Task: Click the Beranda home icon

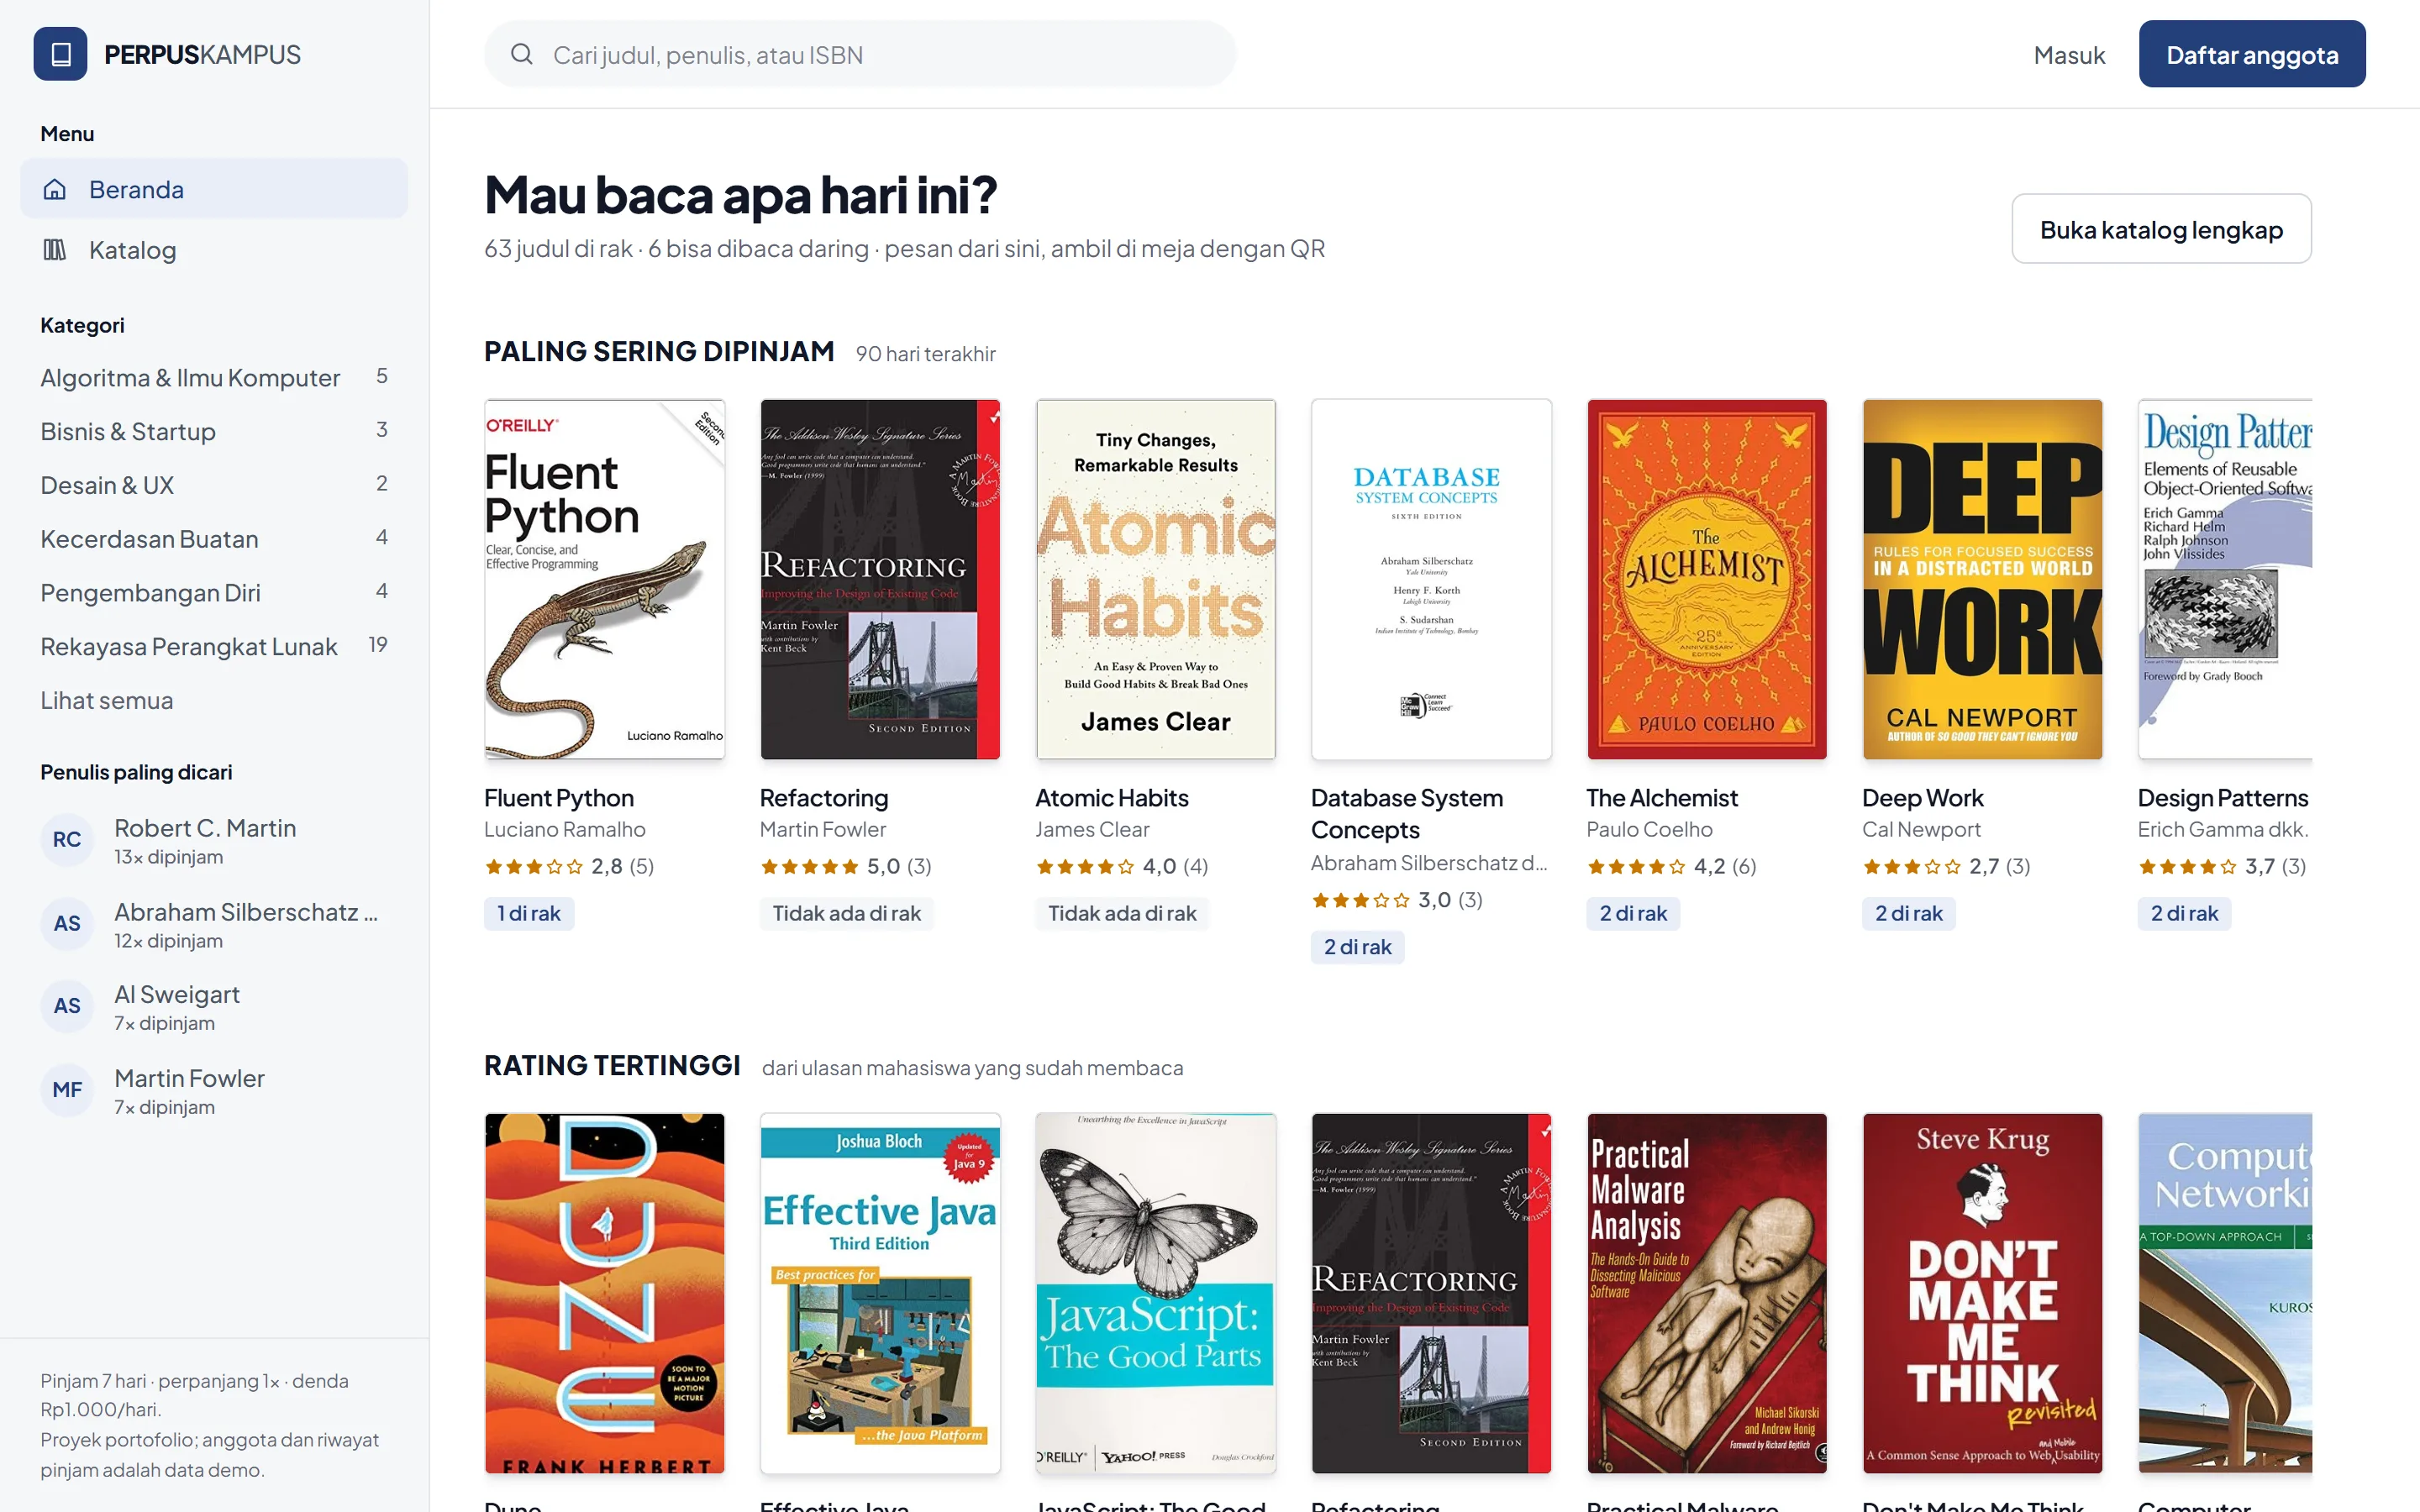Action: click(55, 189)
